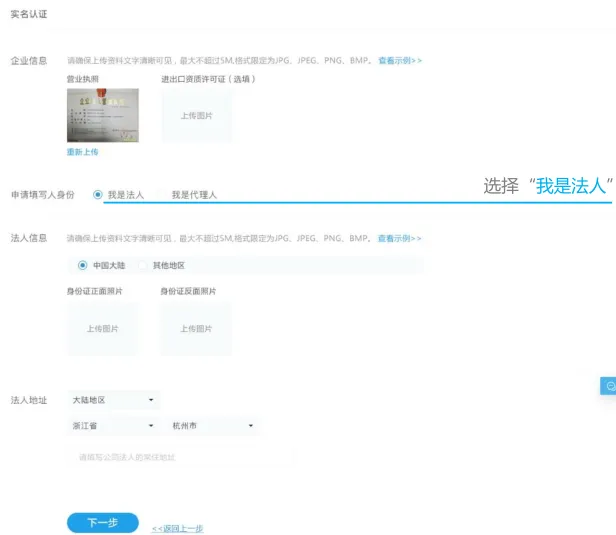Click the 进出口资质许可证（选填）label
Screen dimensions: 616x535
coord(208,79)
